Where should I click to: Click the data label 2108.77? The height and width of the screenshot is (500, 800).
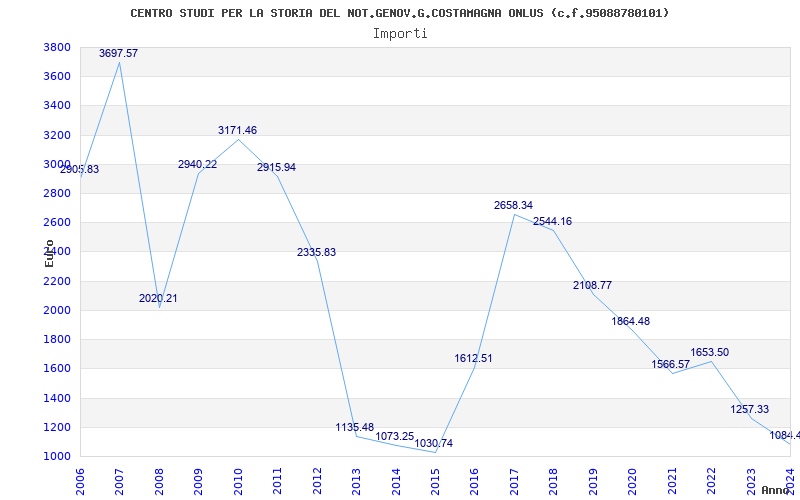coord(592,285)
